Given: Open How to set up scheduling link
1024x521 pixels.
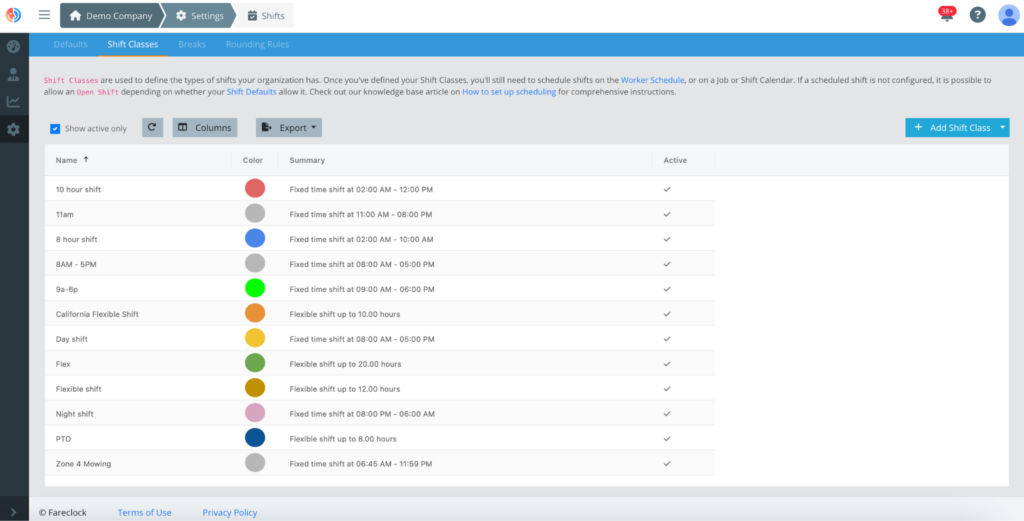Looking at the screenshot, I should 509,92.
